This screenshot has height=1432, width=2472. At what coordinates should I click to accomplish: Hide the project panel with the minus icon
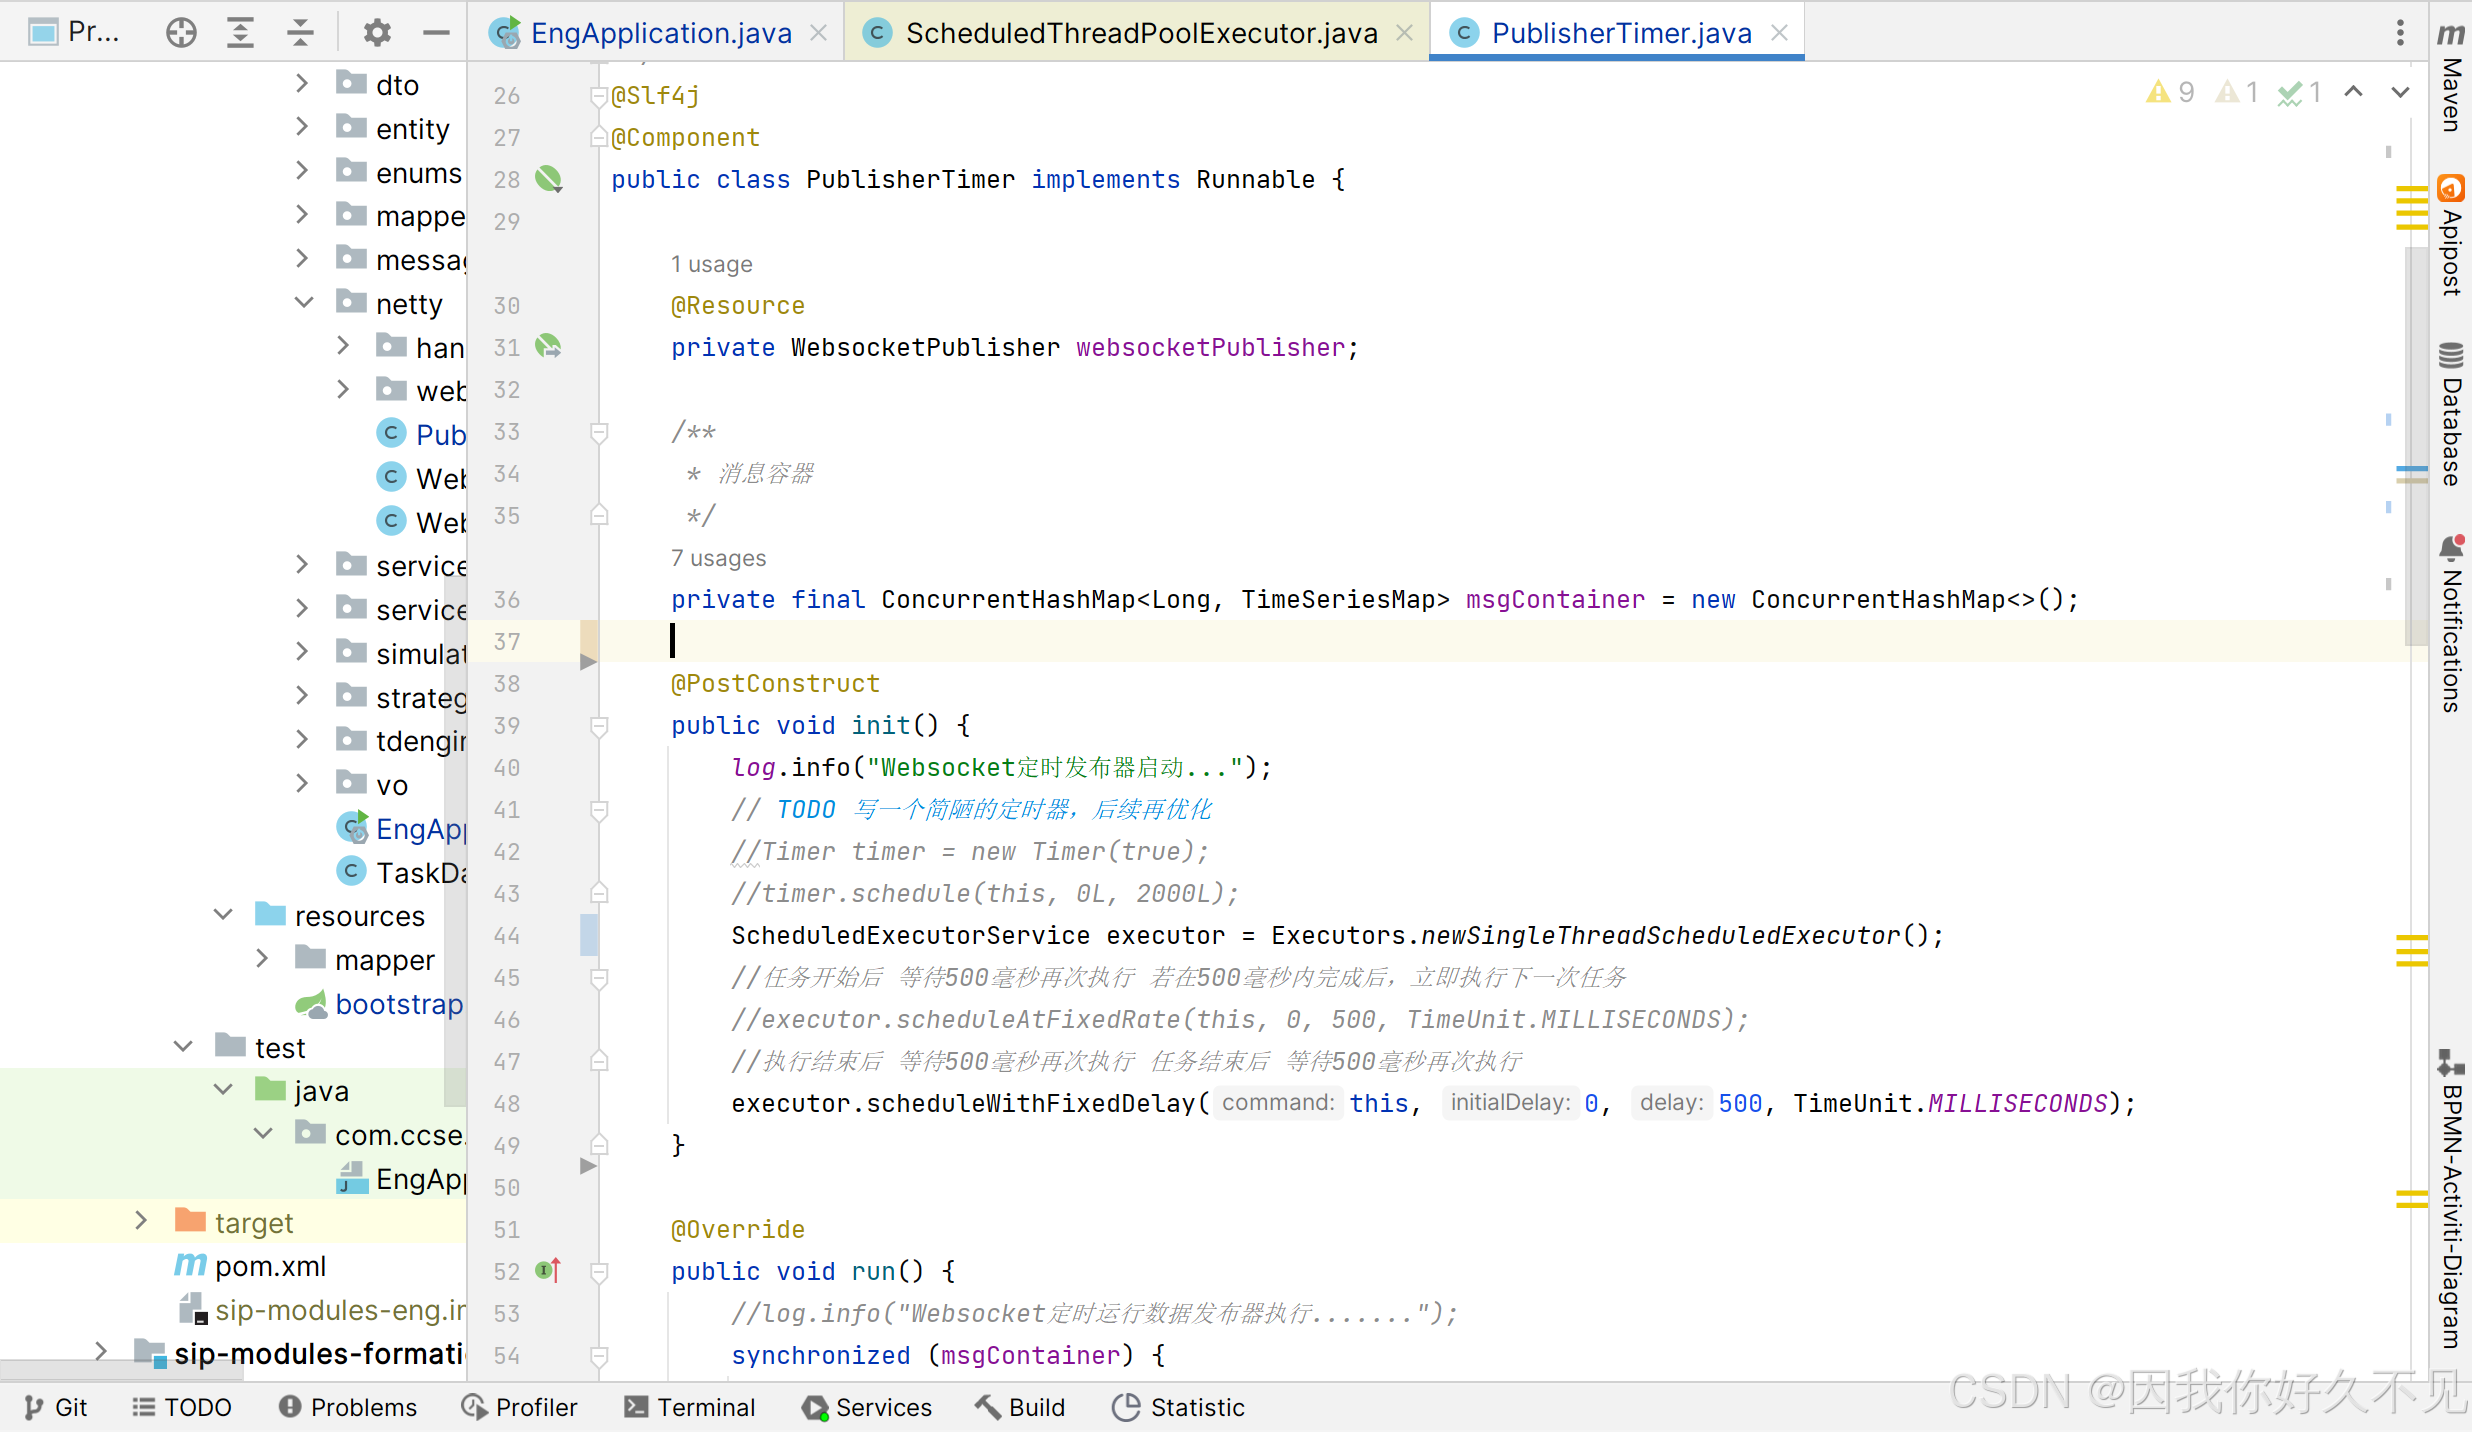pos(436,33)
